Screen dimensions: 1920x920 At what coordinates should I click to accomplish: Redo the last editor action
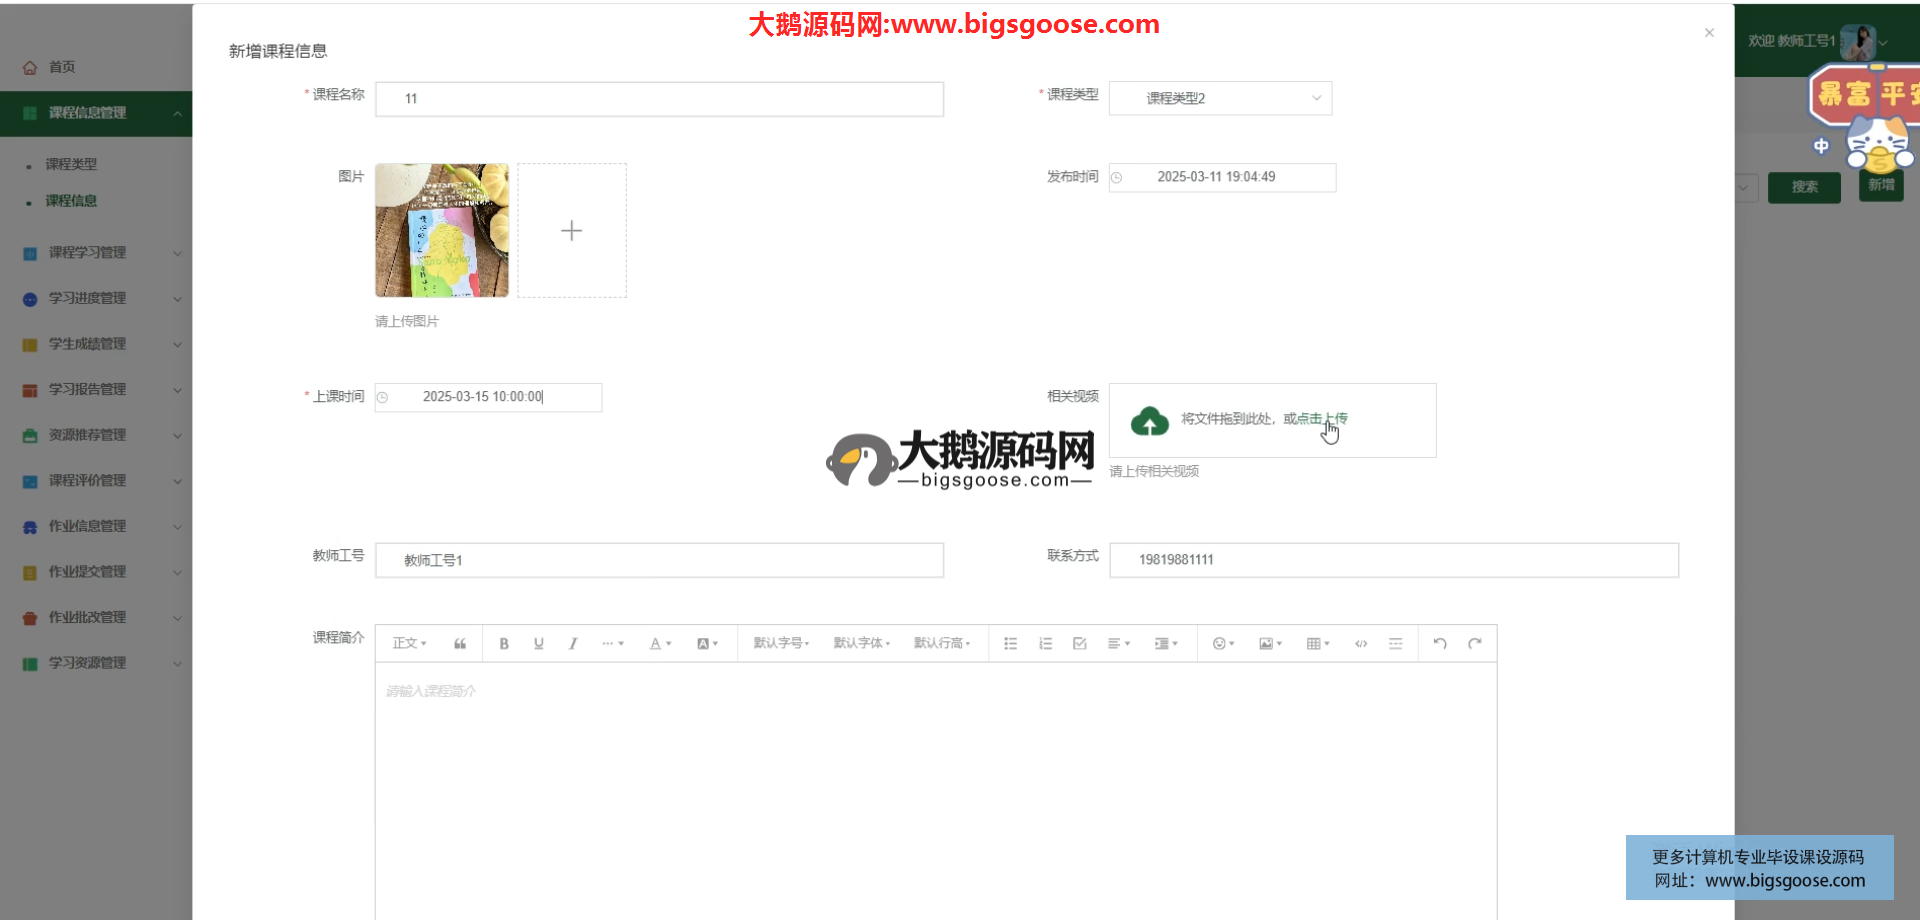(x=1474, y=644)
